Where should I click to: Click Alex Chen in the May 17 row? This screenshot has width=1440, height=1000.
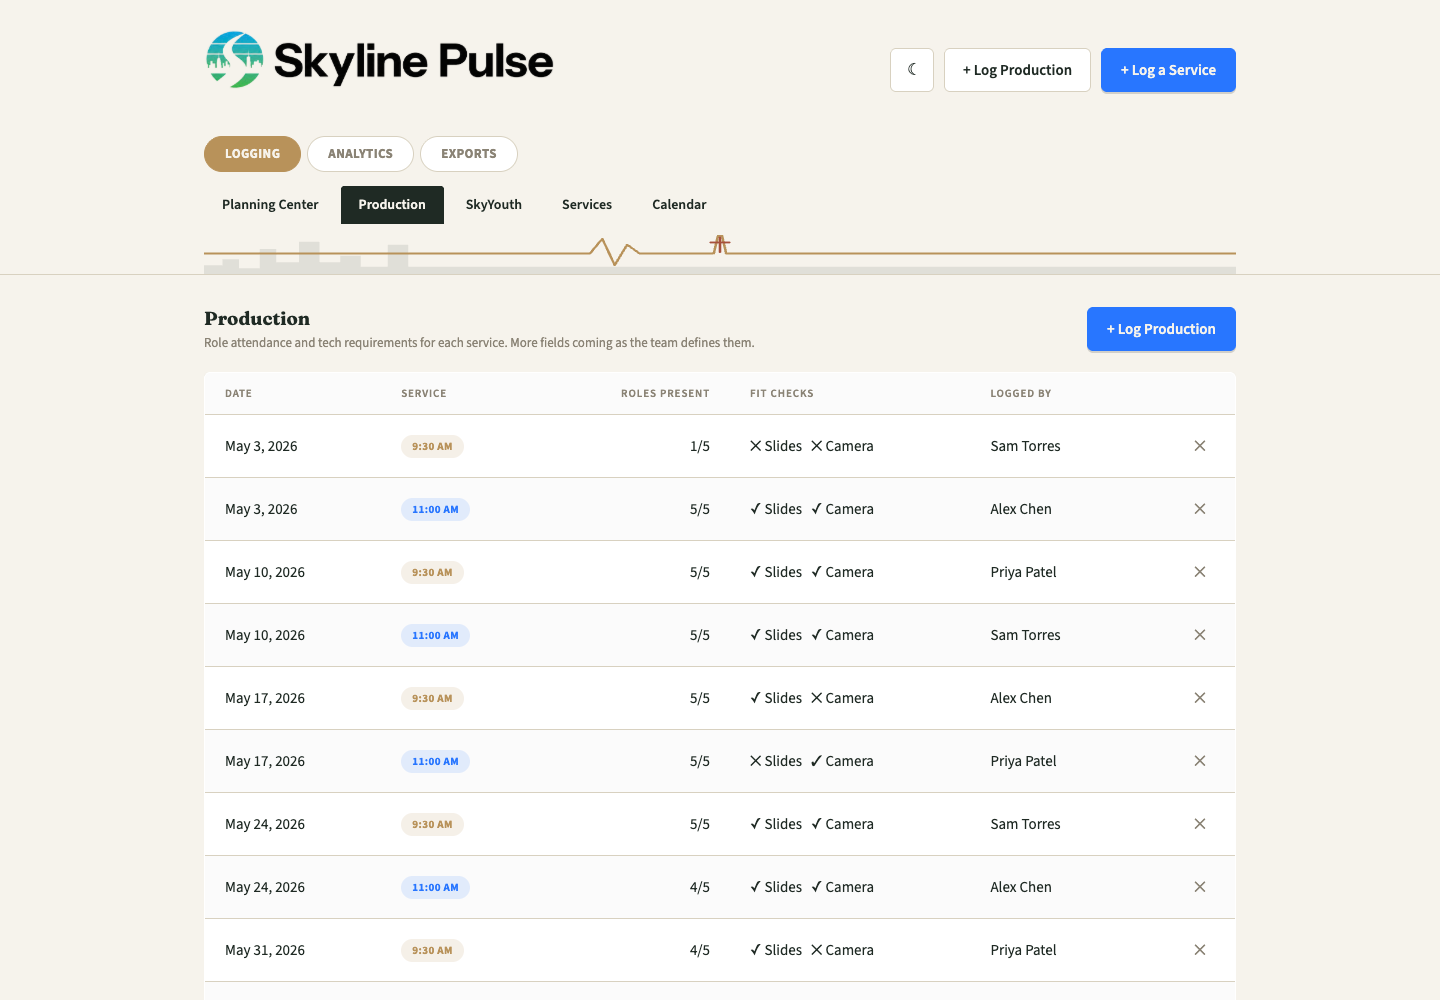click(x=1021, y=698)
